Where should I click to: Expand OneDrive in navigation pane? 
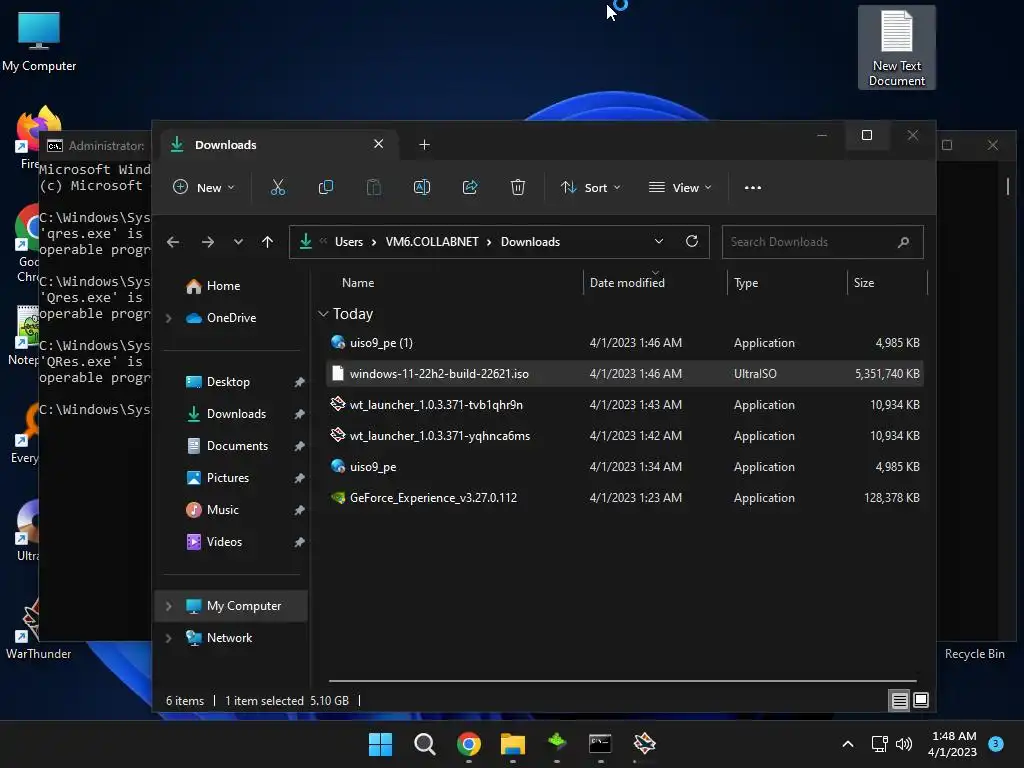coord(168,318)
